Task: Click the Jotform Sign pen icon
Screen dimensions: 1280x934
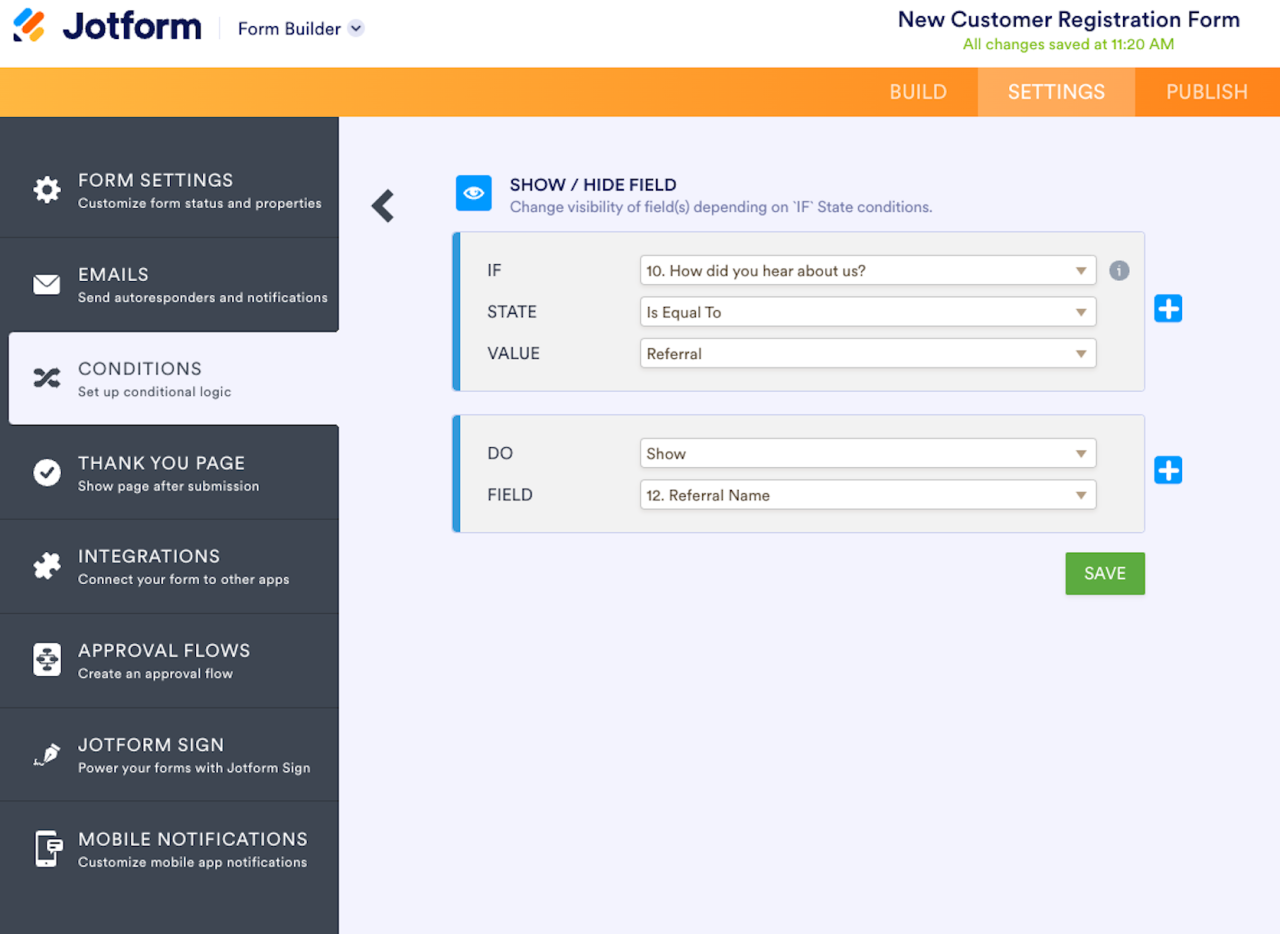Action: click(x=47, y=755)
